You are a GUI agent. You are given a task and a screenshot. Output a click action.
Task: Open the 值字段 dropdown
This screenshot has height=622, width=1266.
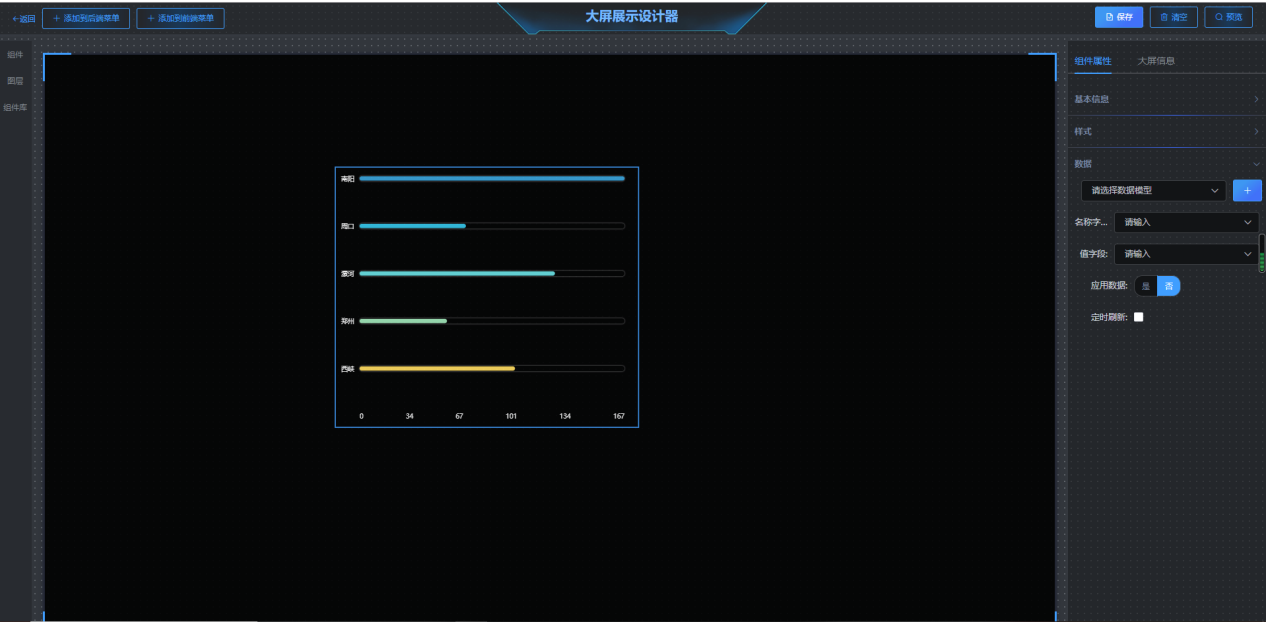[1185, 254]
